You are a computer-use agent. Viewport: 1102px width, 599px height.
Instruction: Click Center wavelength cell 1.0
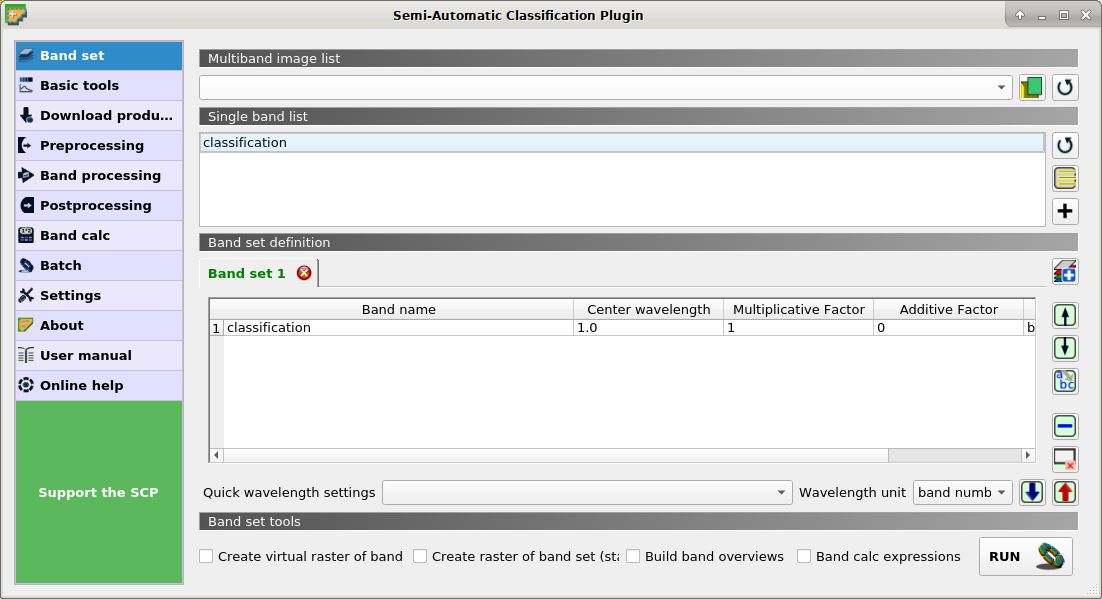(648, 328)
